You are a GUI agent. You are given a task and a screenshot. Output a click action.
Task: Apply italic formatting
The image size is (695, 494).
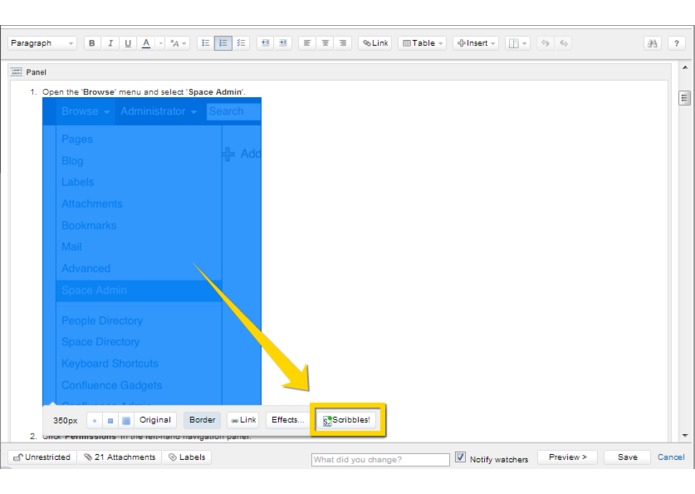(110, 43)
